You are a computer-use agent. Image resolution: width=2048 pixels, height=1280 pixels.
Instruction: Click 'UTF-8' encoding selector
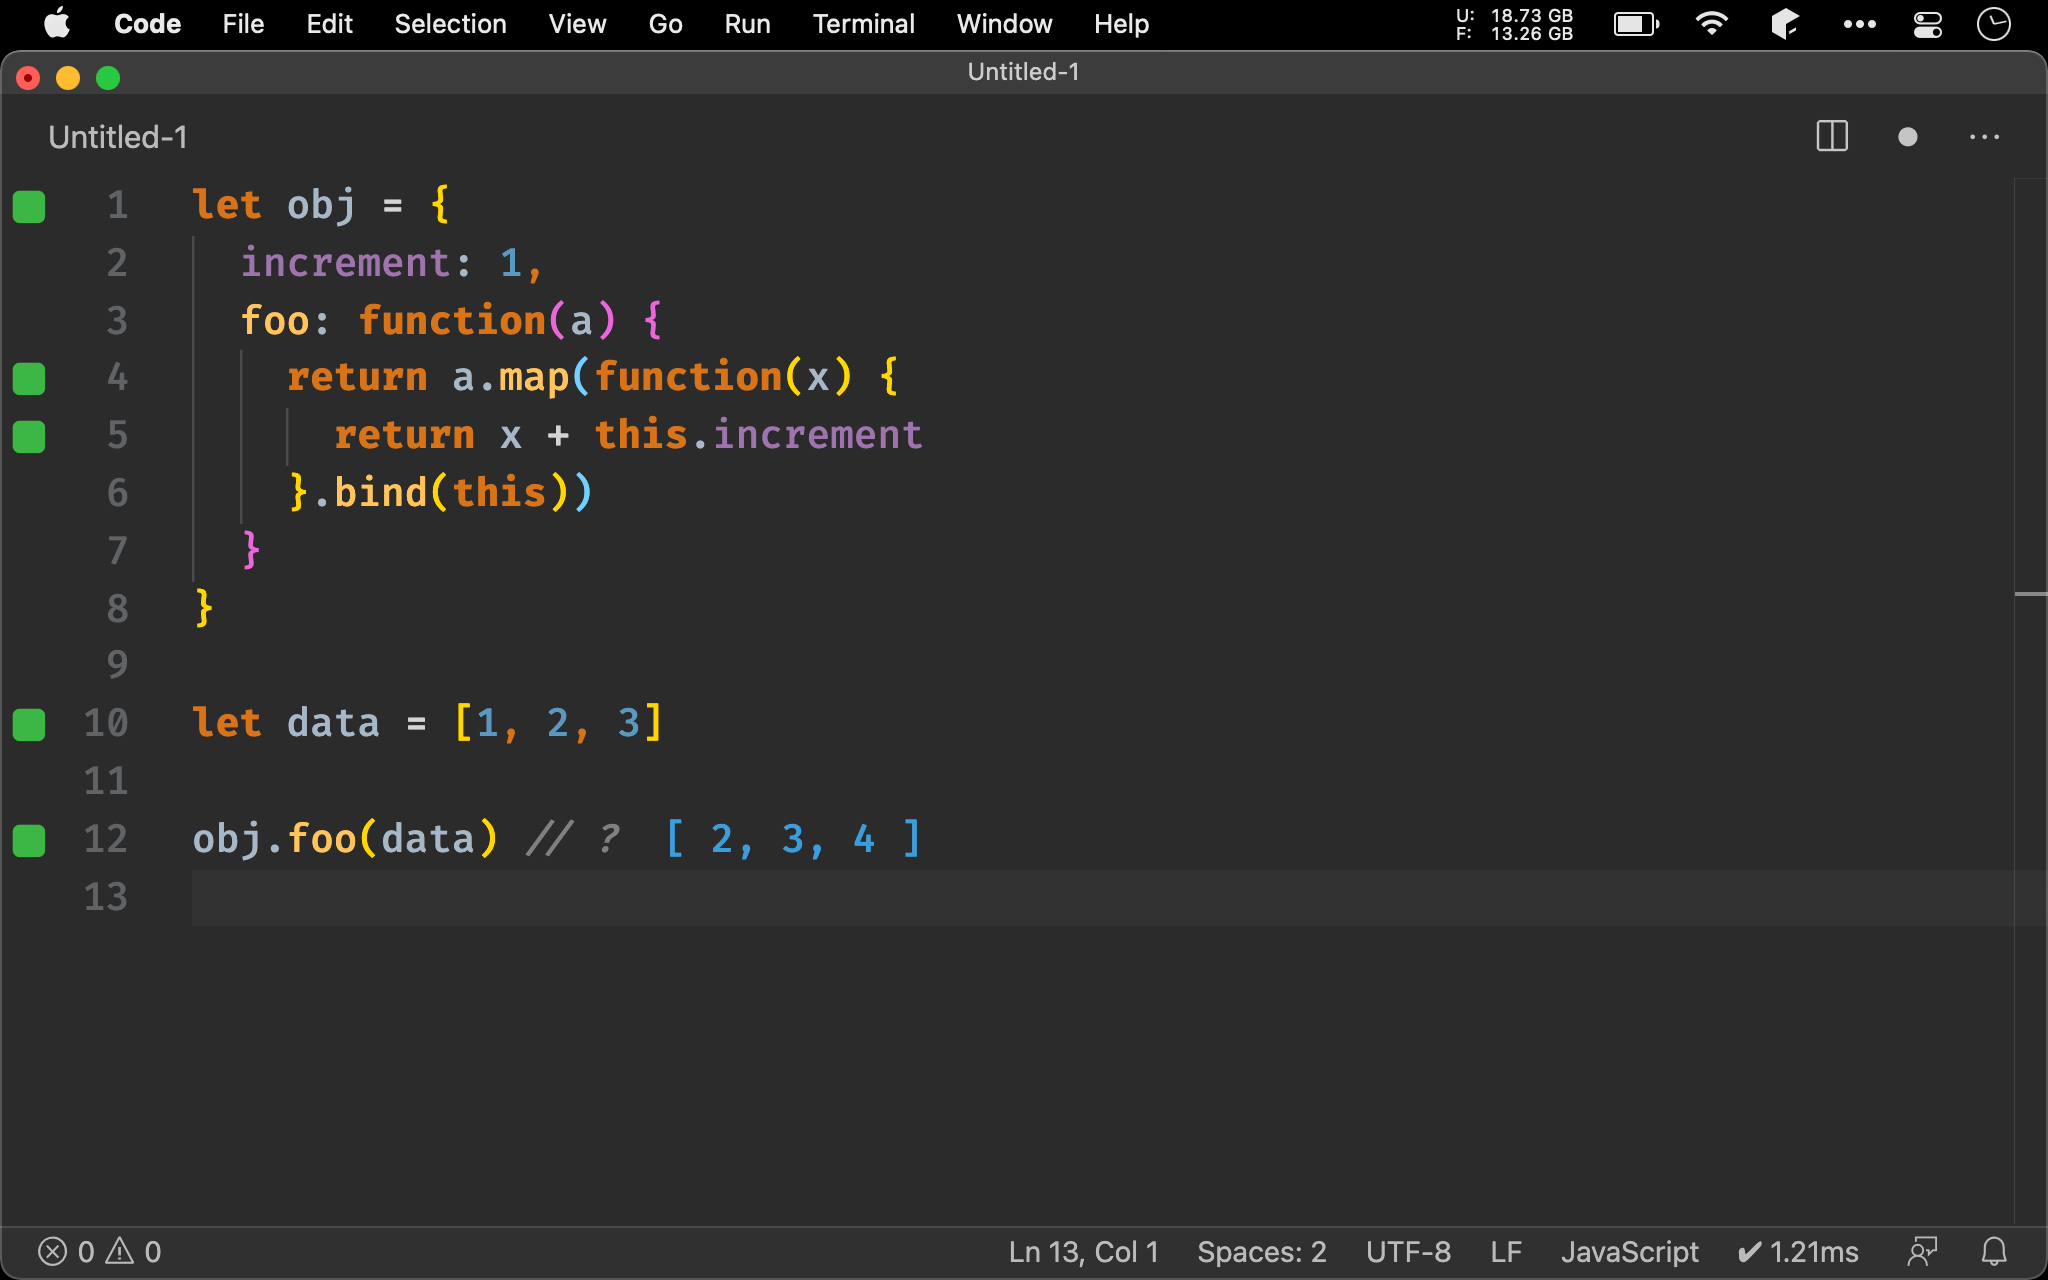coord(1408,1252)
